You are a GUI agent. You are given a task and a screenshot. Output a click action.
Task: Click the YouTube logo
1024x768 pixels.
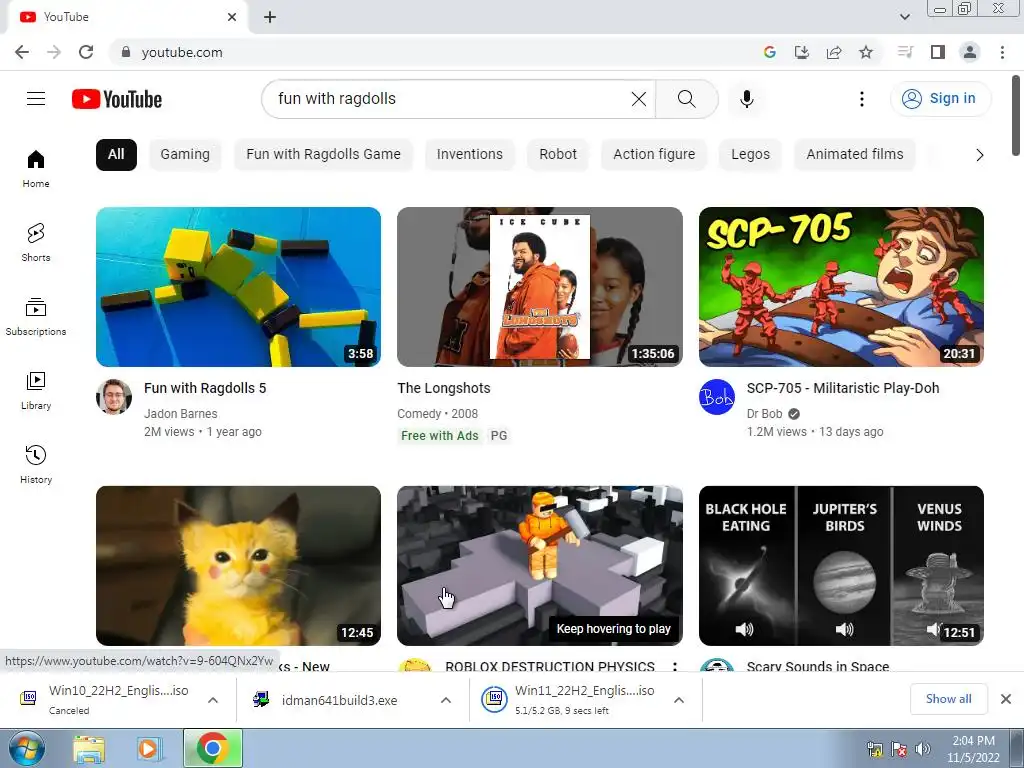coord(117,99)
